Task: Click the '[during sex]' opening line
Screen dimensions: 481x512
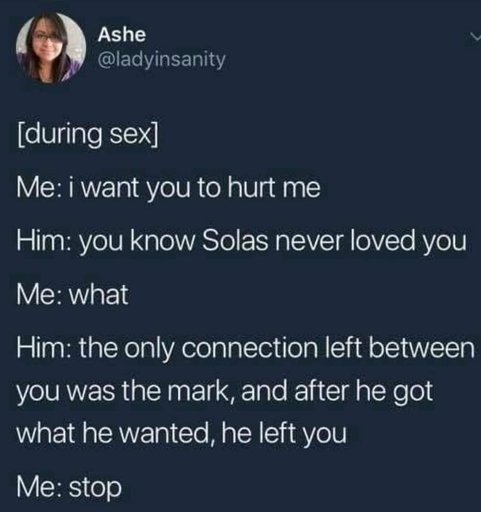Action: click(88, 135)
